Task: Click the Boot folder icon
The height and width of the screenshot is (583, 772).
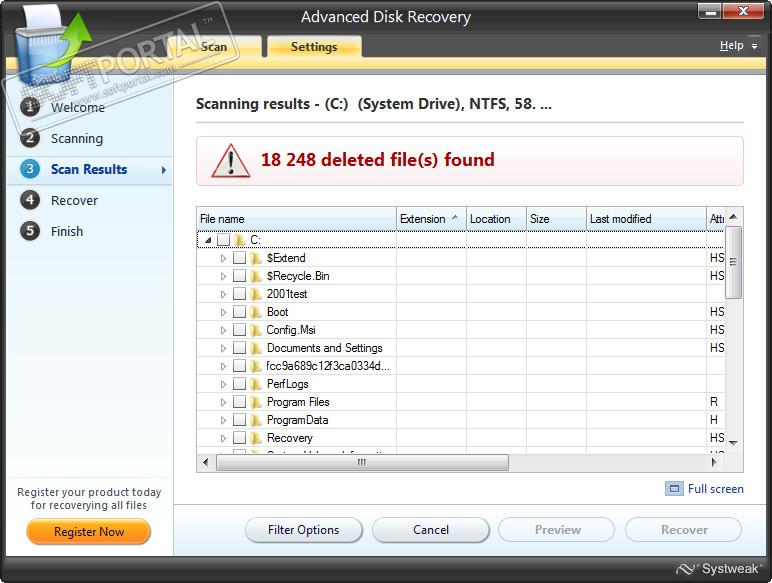Action: 255,312
